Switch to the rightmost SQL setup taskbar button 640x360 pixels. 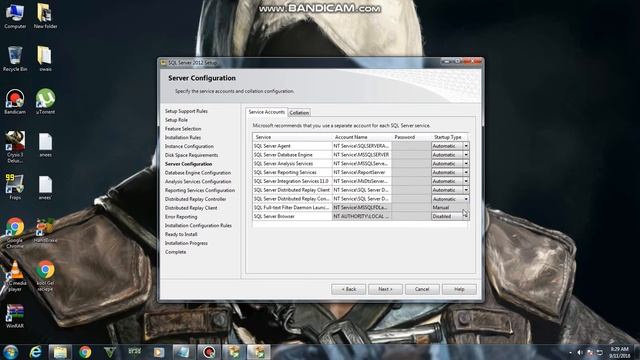258,352
